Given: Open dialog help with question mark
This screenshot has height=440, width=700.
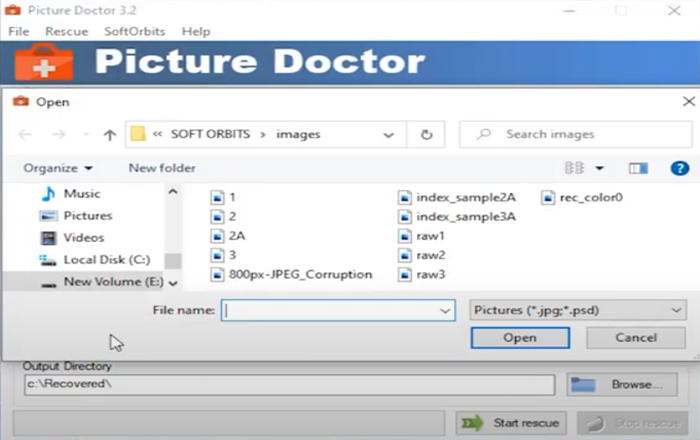Looking at the screenshot, I should 679,168.
